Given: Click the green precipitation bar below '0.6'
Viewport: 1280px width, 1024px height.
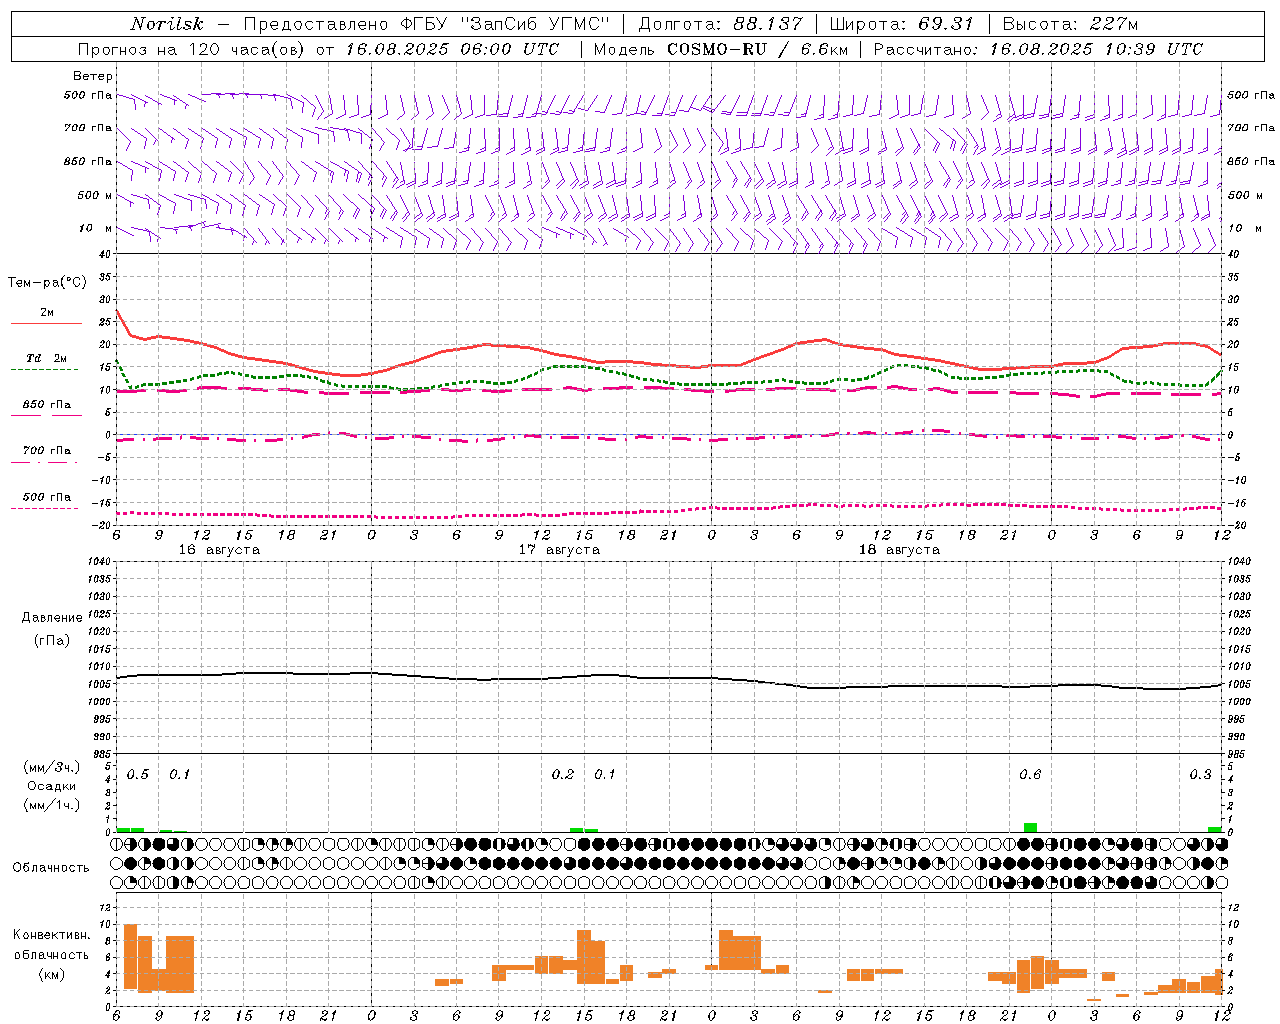Looking at the screenshot, I should [1030, 827].
